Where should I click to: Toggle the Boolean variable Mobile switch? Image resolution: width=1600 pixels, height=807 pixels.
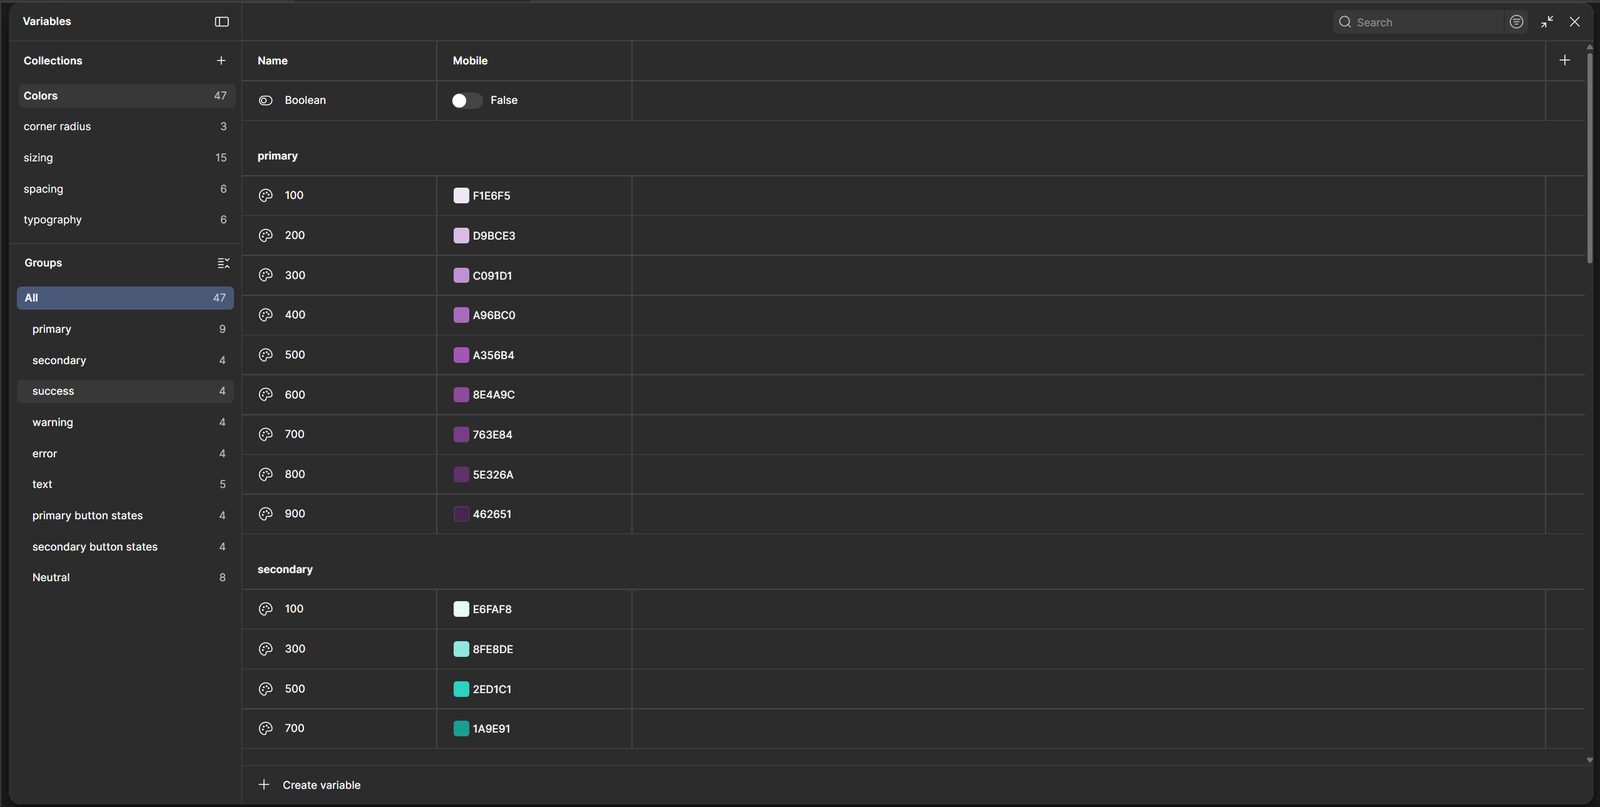click(x=467, y=100)
